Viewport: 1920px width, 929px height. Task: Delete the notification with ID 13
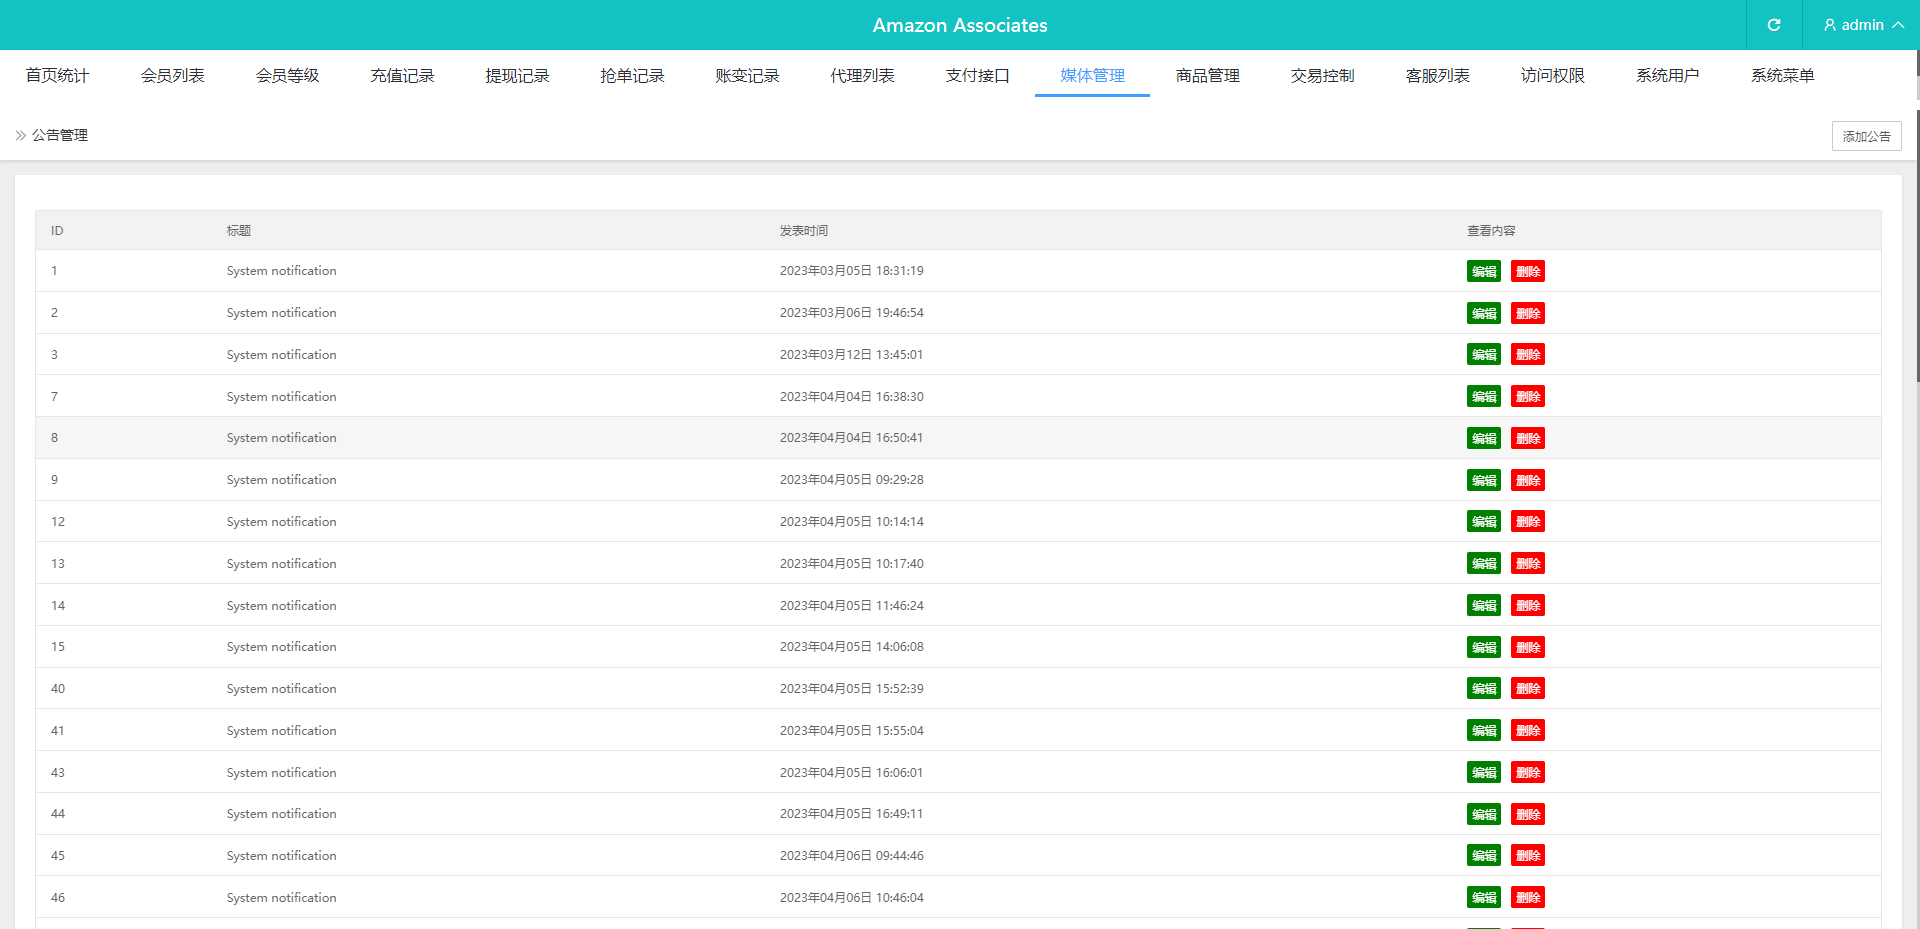click(x=1527, y=564)
